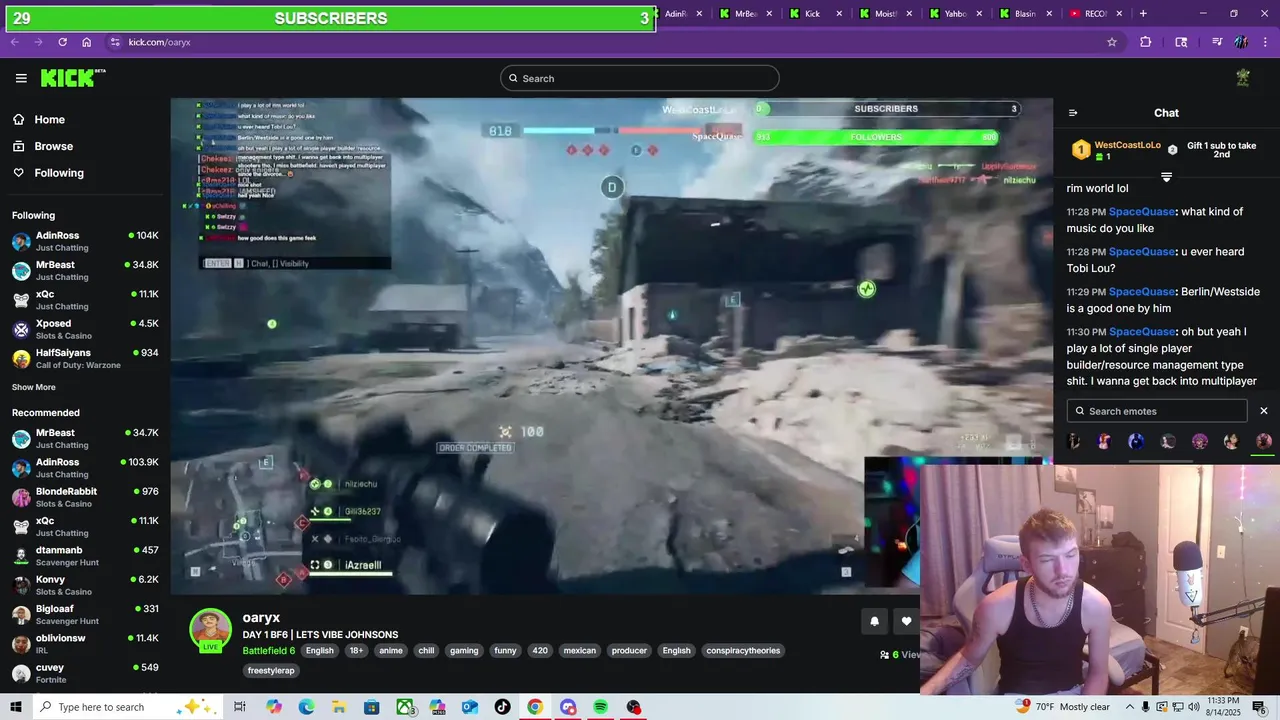Click the heart follow button

(906, 621)
